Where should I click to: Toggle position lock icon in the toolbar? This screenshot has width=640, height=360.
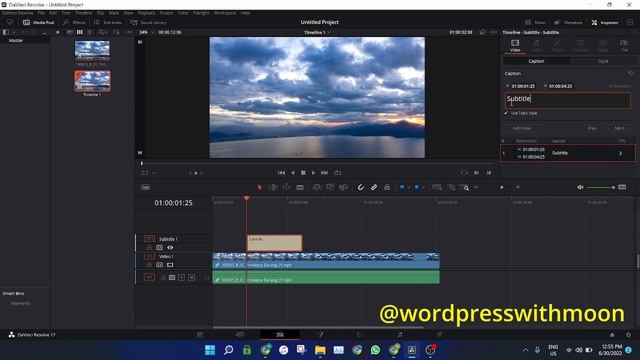pyautogui.click(x=387, y=187)
